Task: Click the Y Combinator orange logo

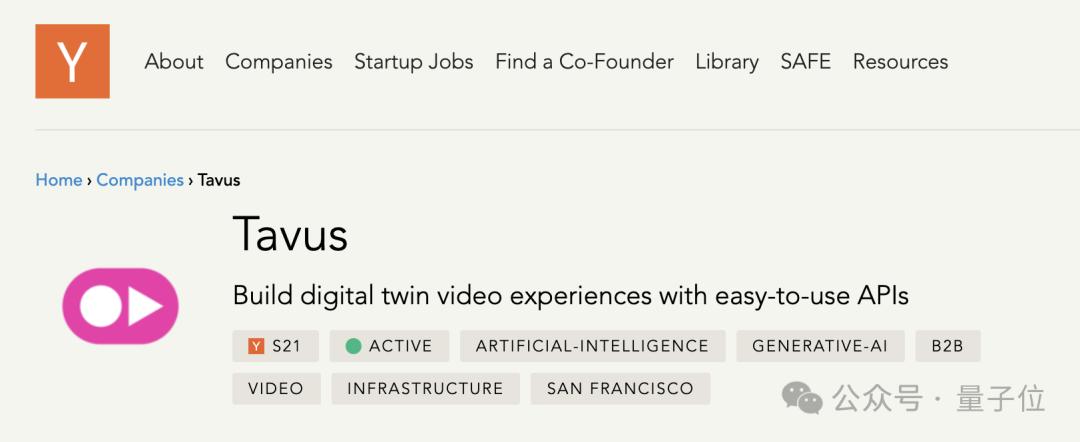Action: [72, 62]
